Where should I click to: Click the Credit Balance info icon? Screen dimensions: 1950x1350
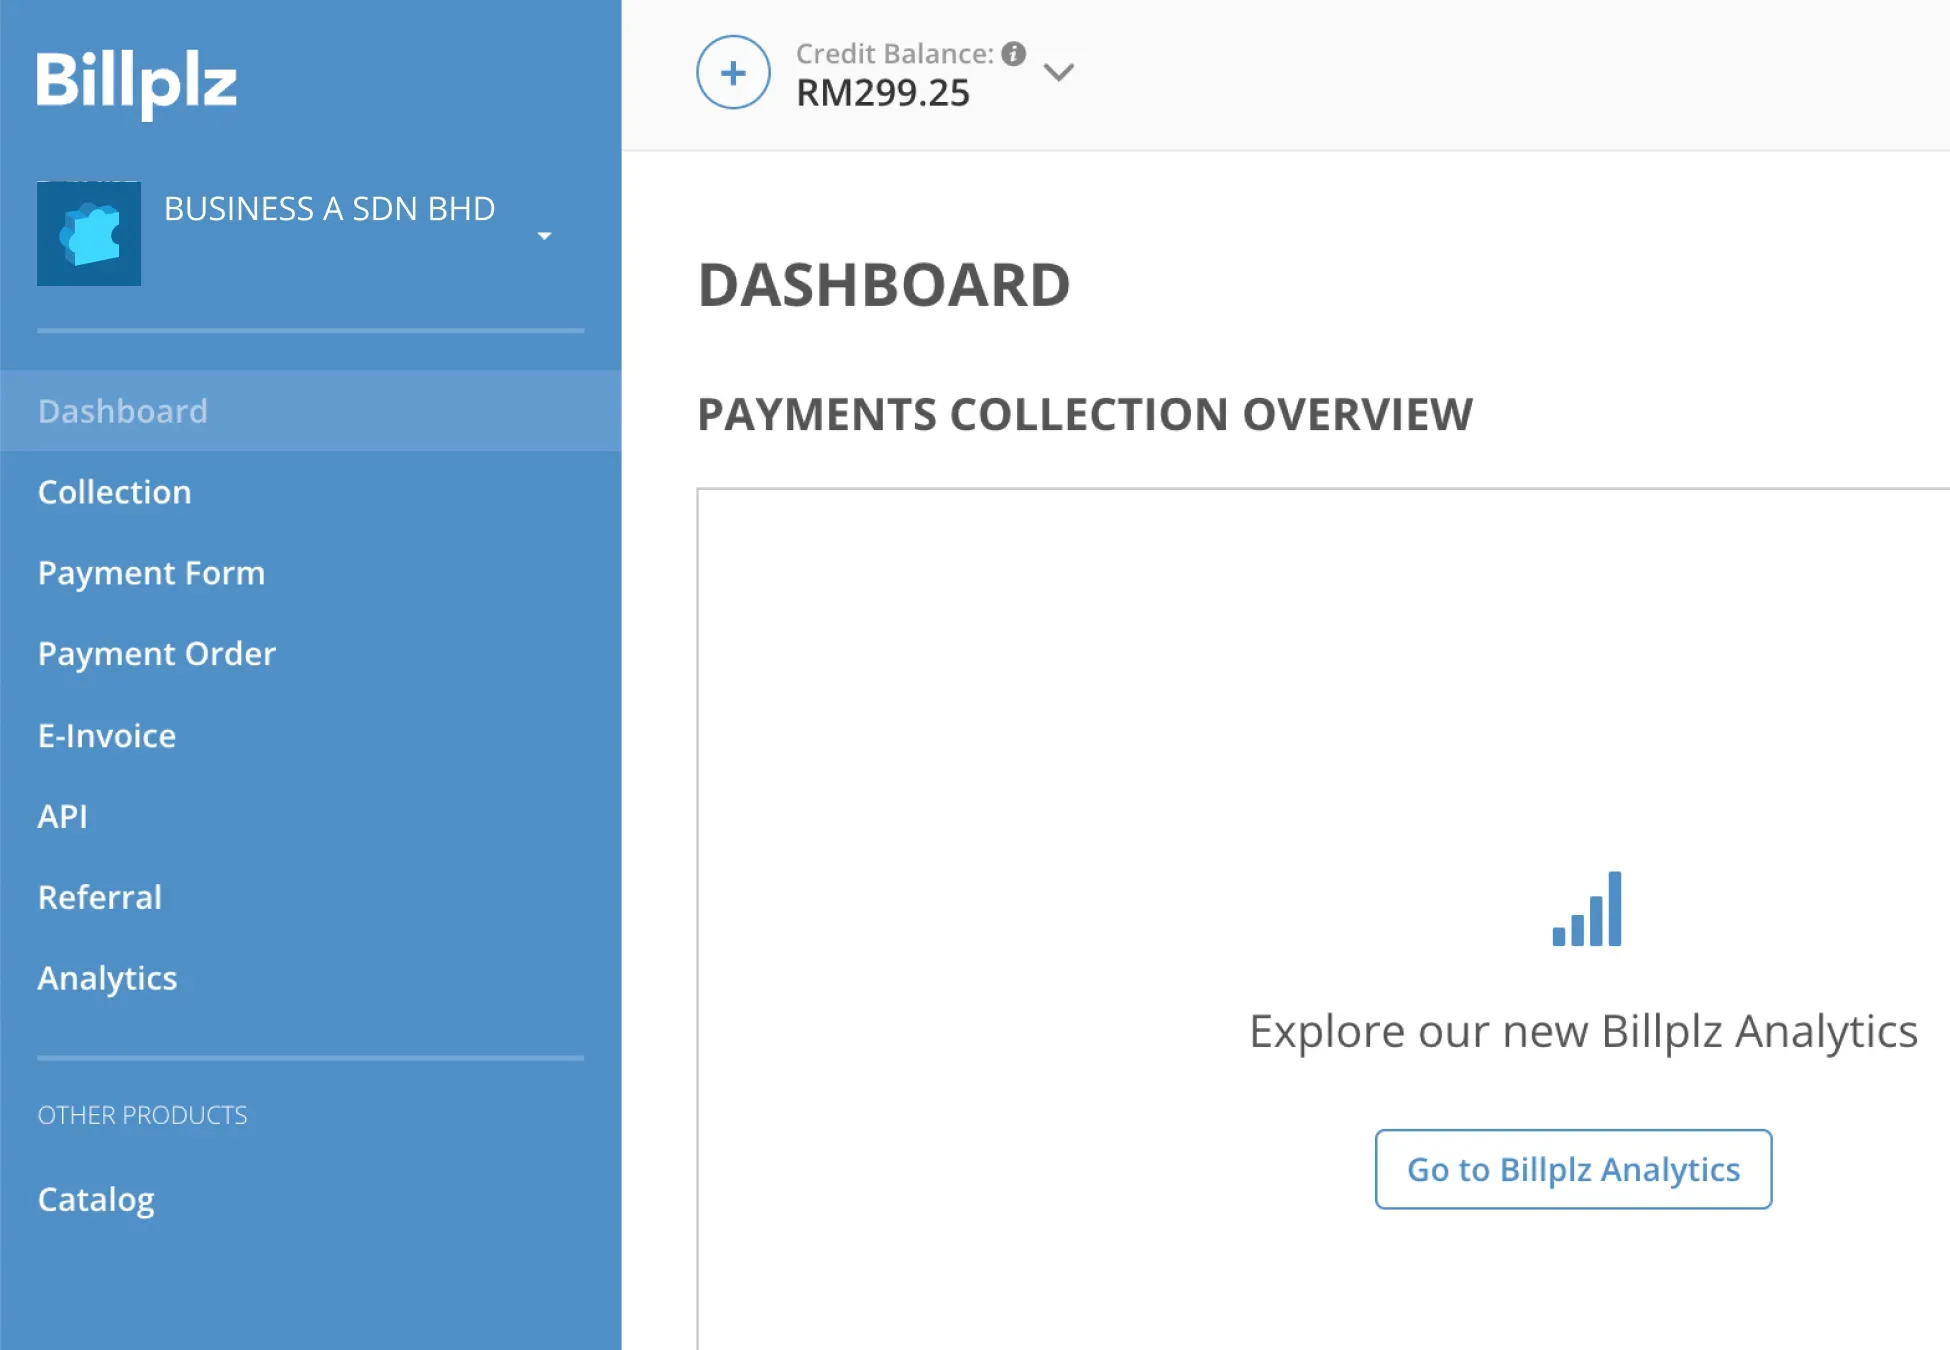tap(1014, 54)
